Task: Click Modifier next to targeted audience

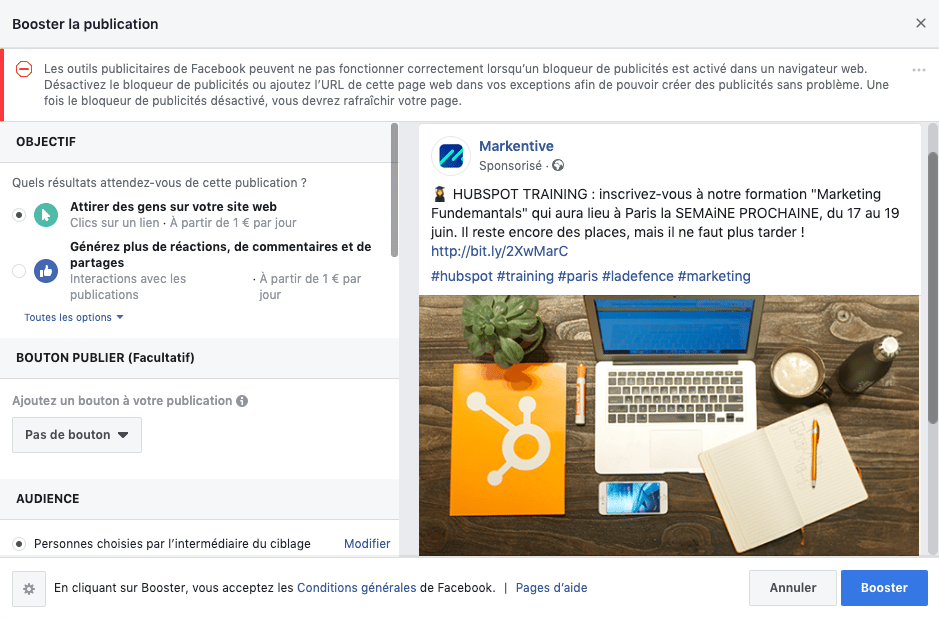Action: (x=367, y=544)
